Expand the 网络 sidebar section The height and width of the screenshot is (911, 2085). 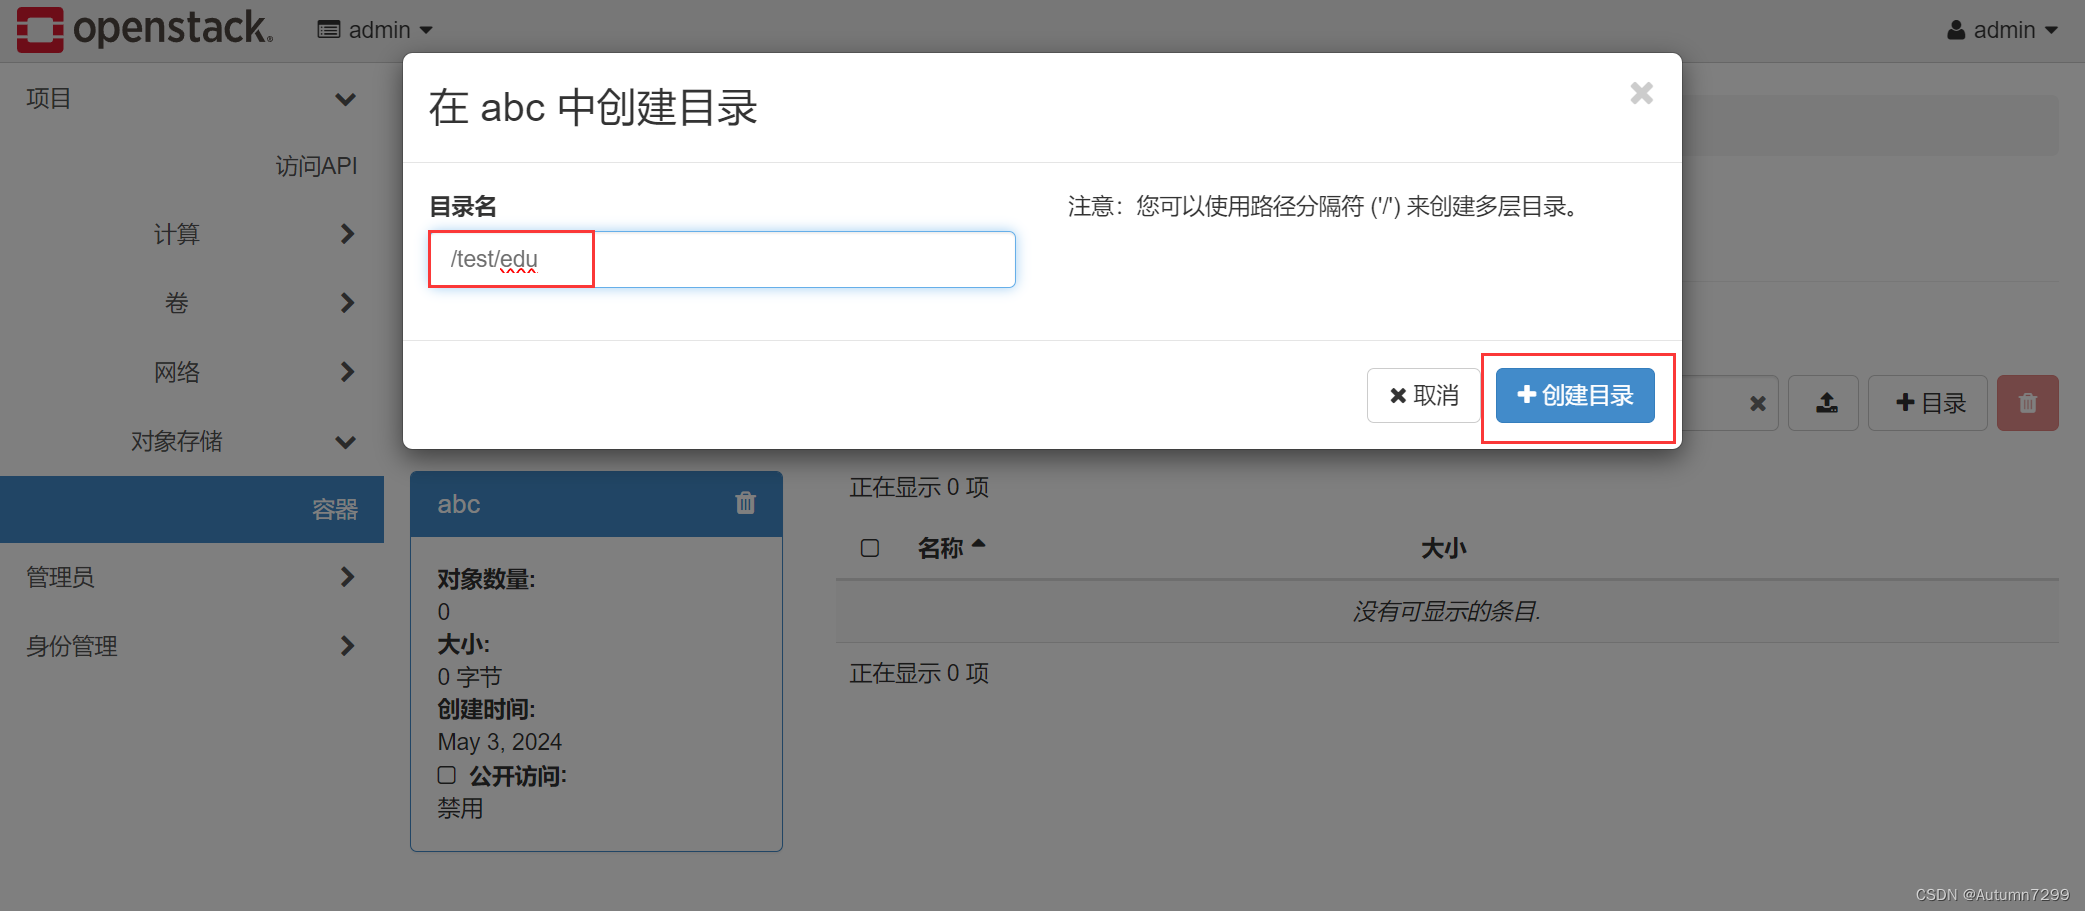point(192,372)
